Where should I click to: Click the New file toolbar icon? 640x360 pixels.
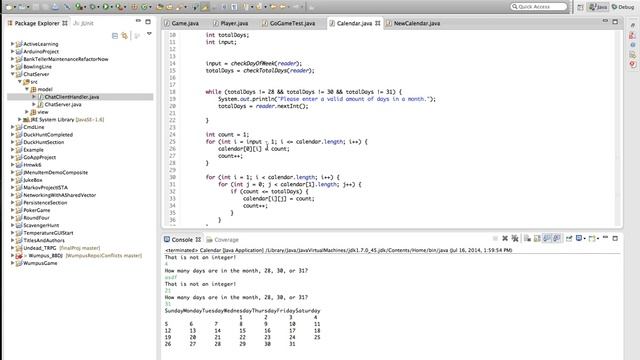[8, 7]
